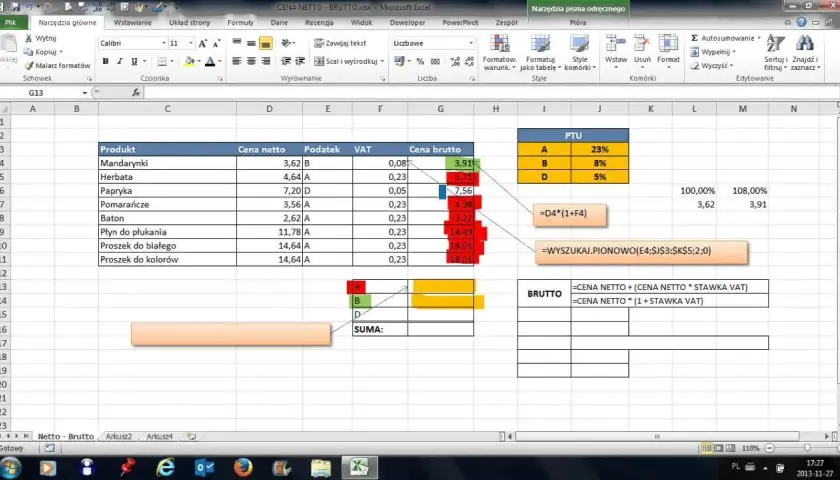Viewport: 840px width, 480px height.
Task: Switch to the PowerPivot ribbon tab
Action: click(460, 22)
